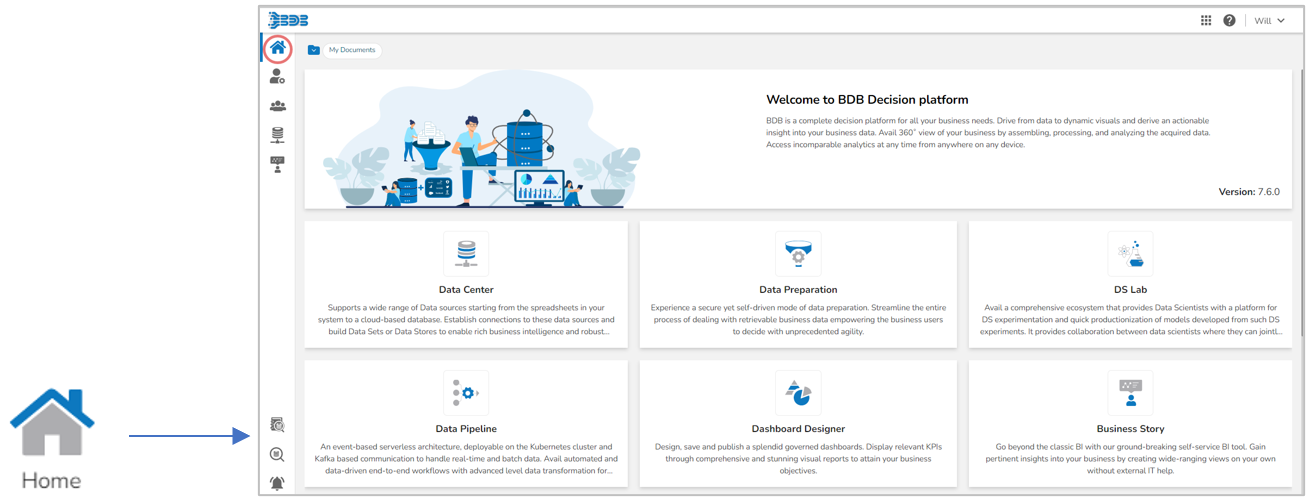Open the Data Pipeline card

(x=466, y=424)
